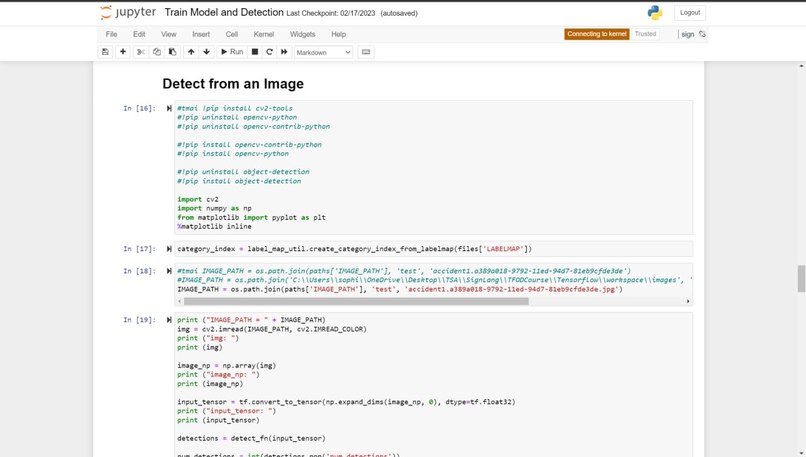Click the Logout button

click(x=690, y=12)
